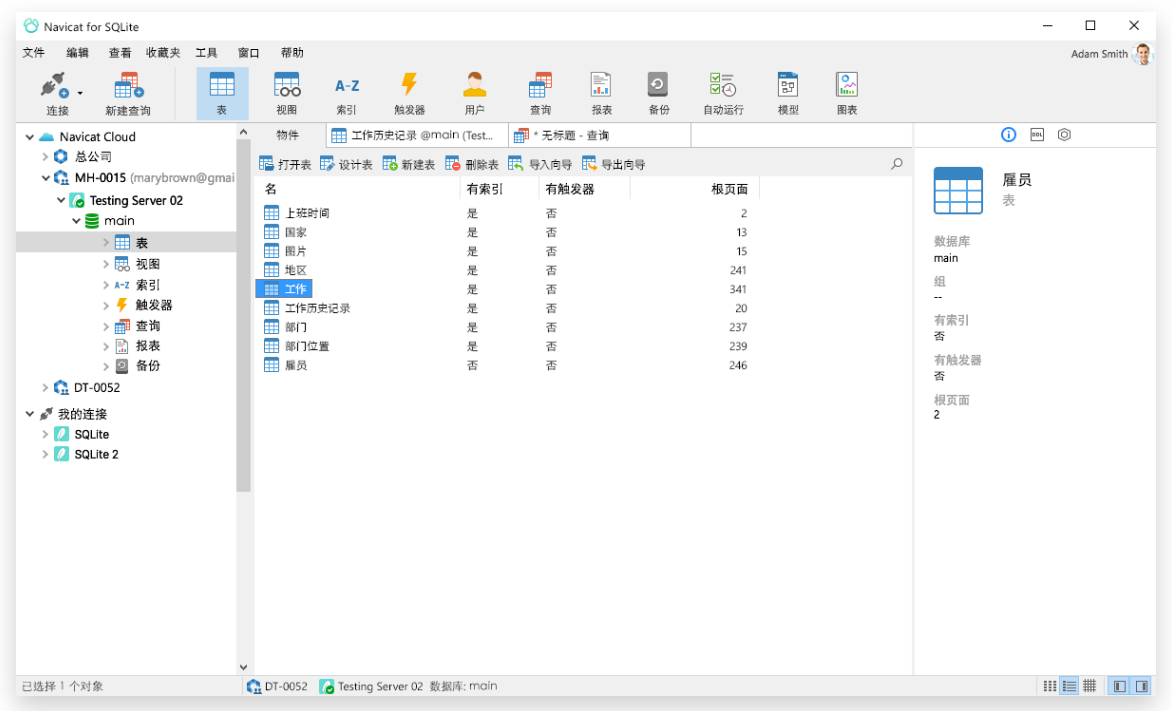Screen dimensions: 1172x711
Task: Open the 查询 query toolbar icon
Action: click(x=540, y=93)
